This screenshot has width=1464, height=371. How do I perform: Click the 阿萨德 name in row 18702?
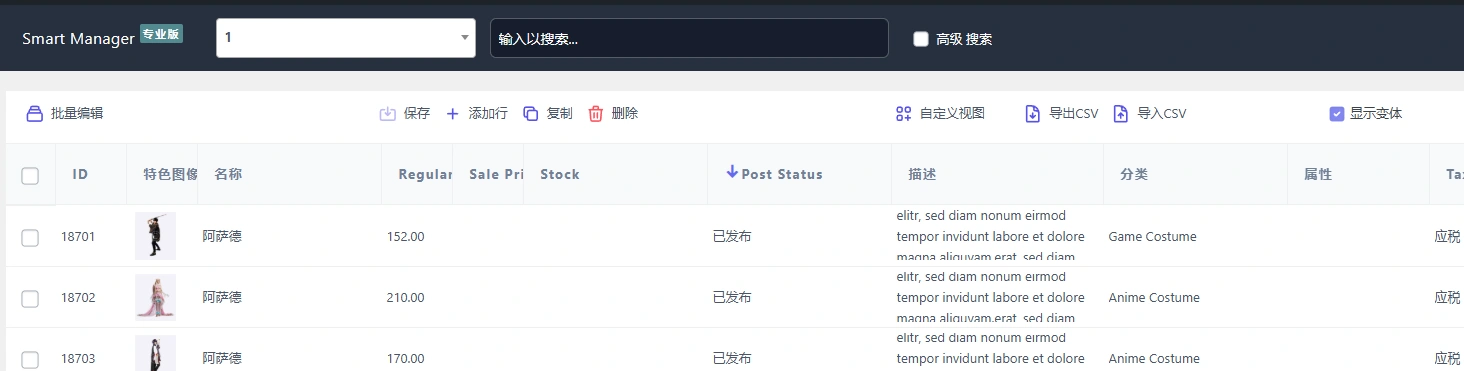(x=222, y=298)
